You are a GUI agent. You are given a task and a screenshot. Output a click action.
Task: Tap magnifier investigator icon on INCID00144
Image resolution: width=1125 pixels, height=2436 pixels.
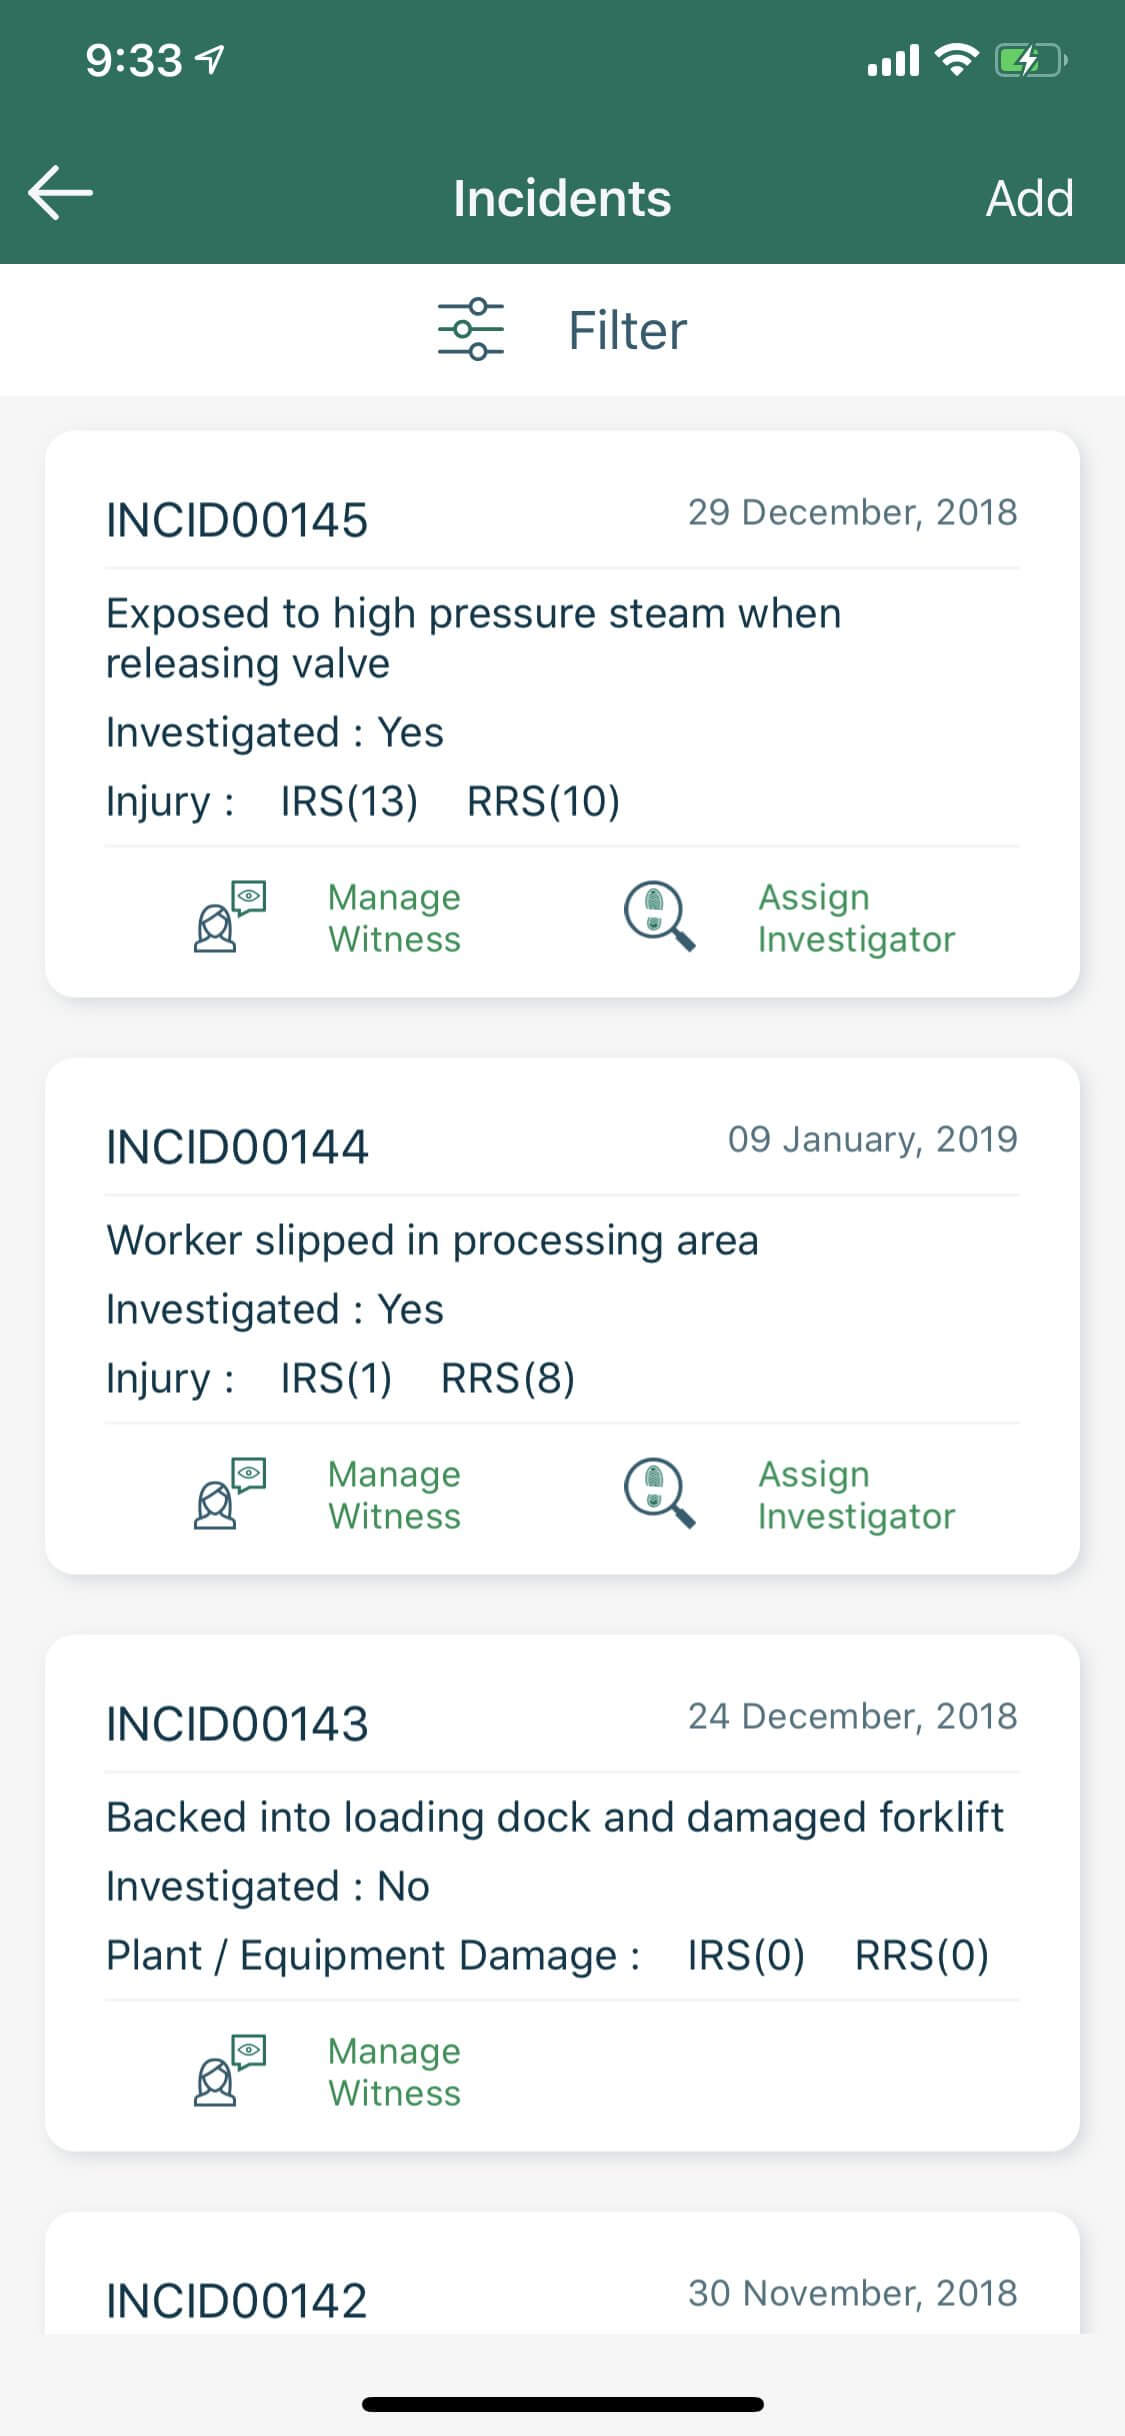coord(658,1493)
